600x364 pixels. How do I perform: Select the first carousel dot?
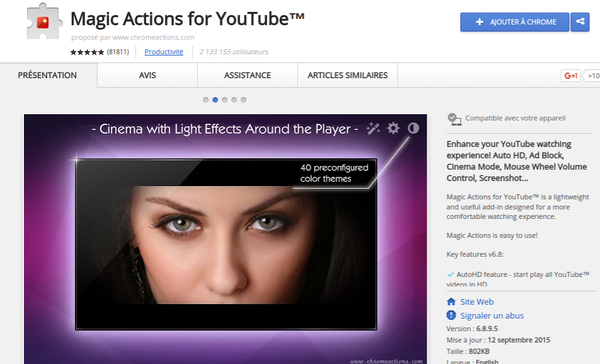pyautogui.click(x=206, y=100)
